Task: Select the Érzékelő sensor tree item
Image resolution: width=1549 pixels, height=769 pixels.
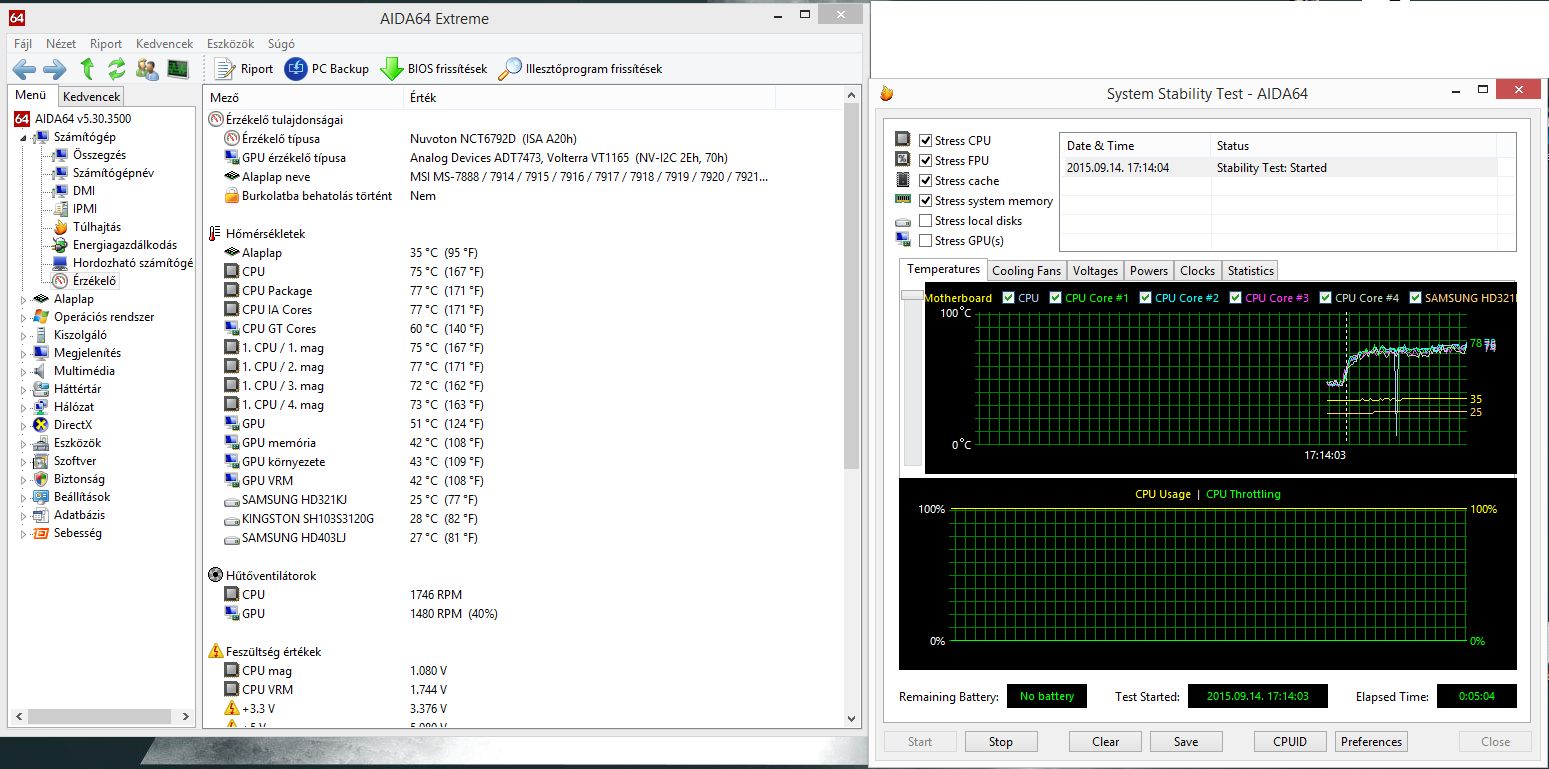Action: (x=95, y=281)
